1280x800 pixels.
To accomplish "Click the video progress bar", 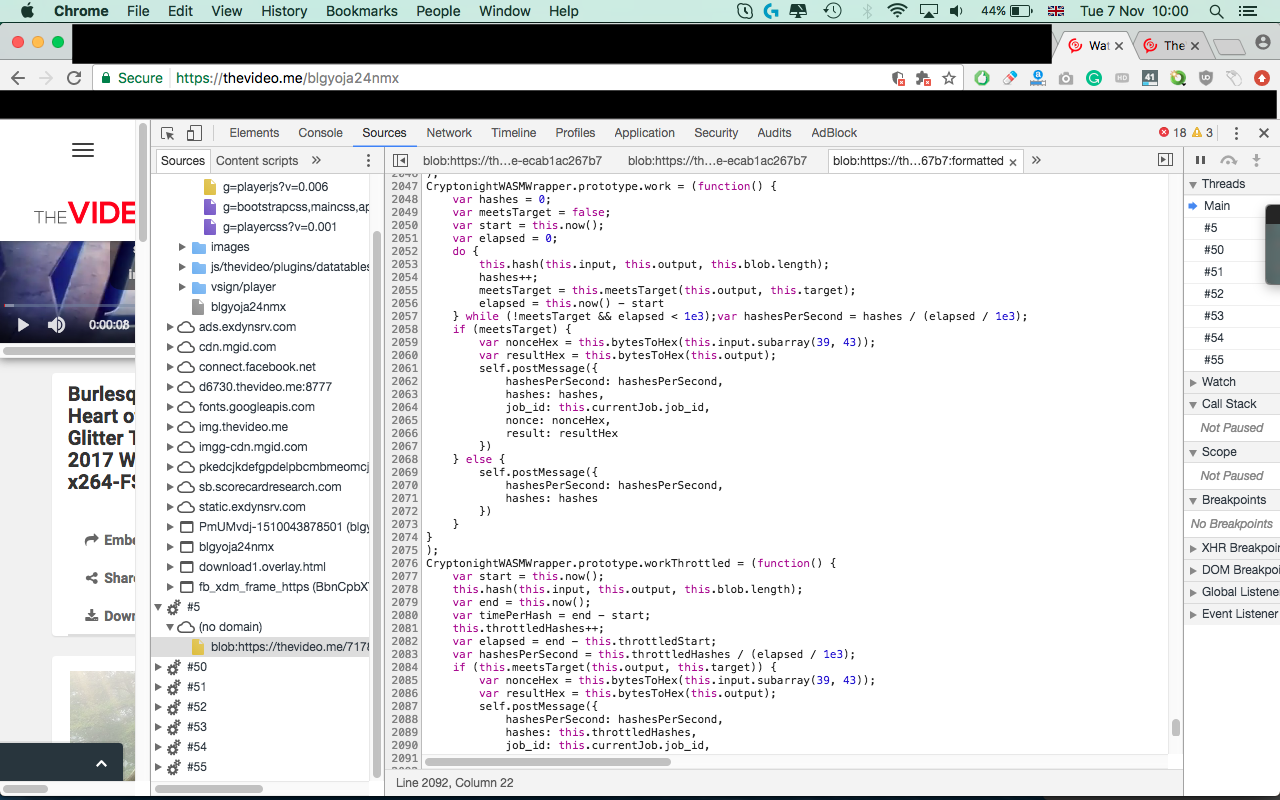I will tap(68, 305).
